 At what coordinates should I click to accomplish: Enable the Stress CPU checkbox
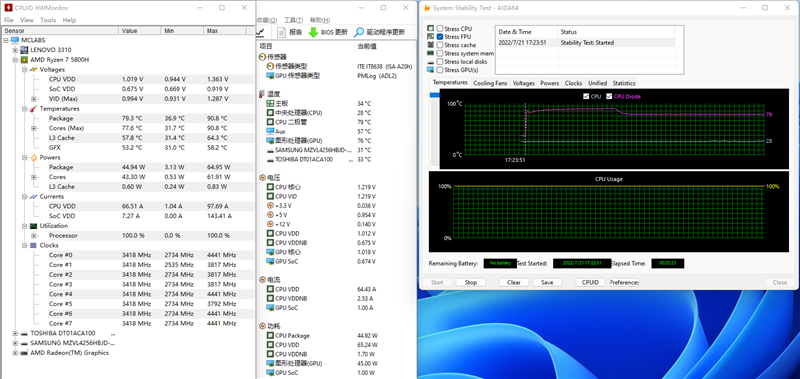click(x=440, y=29)
